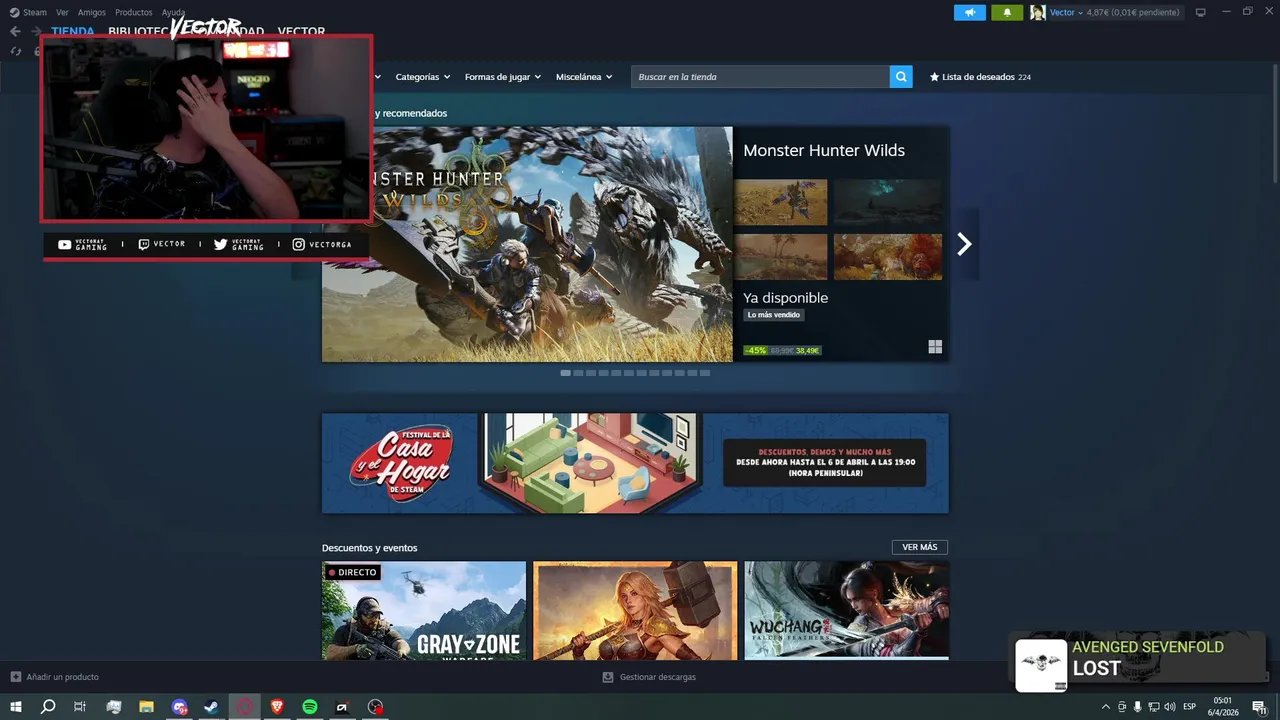Viewport: 1280px width, 720px height.
Task: Expand the Categorías dropdown
Action: [x=422, y=77]
